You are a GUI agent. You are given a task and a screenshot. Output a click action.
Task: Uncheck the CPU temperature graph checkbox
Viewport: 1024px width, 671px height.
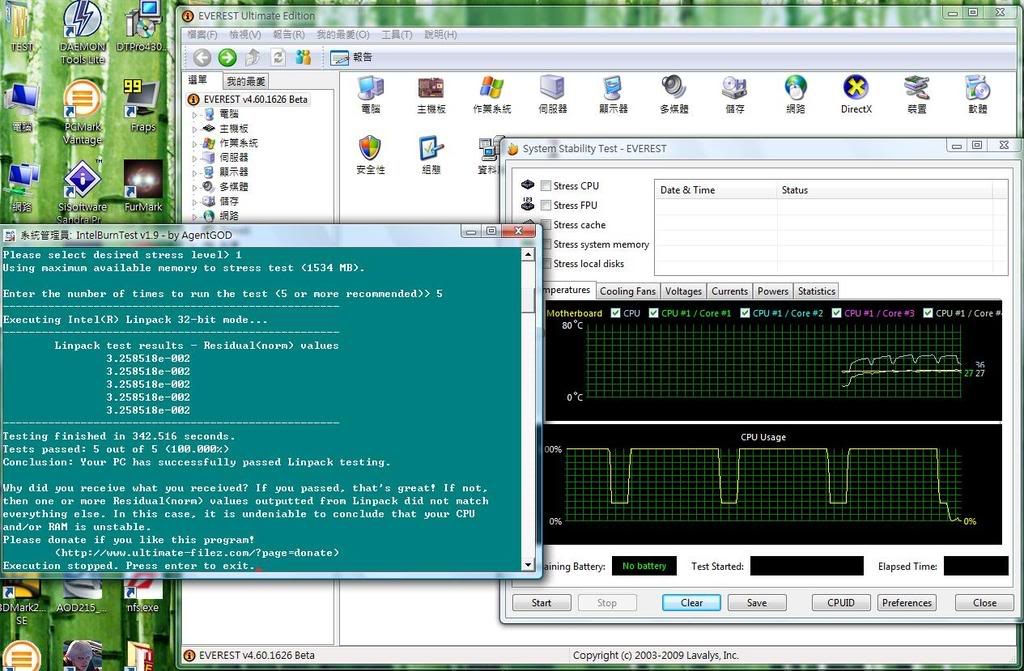point(615,313)
